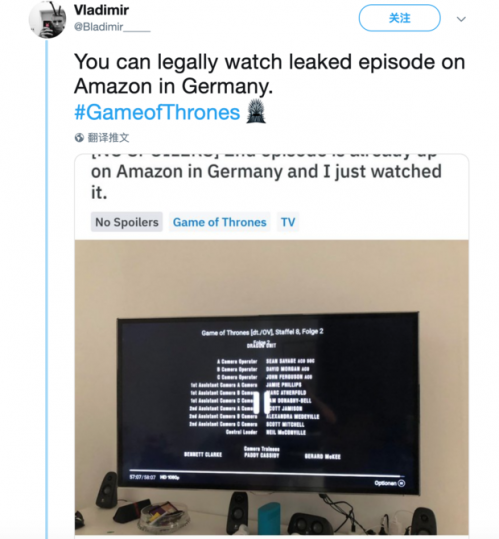The image size is (499, 539).
Task: Open the embedded TV photo
Action: click(x=271, y=387)
